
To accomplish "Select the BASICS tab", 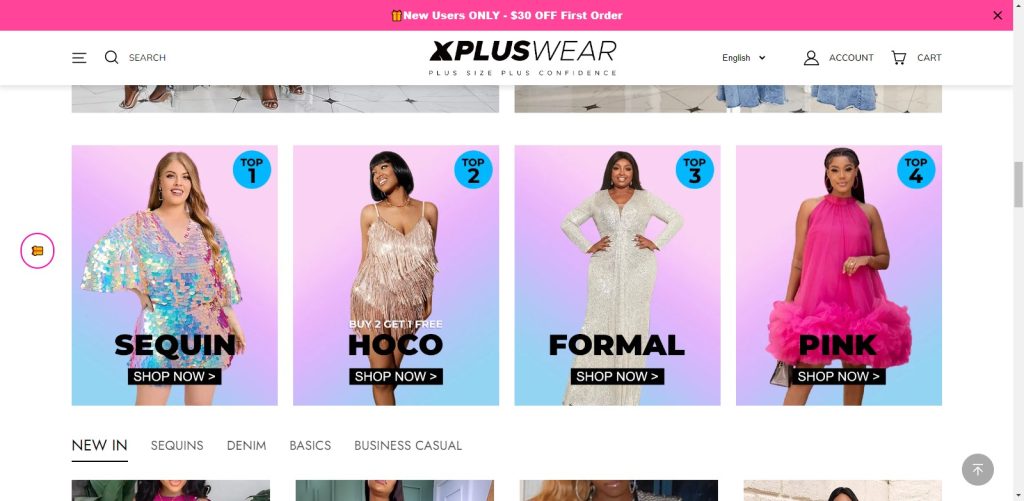I will (x=310, y=445).
